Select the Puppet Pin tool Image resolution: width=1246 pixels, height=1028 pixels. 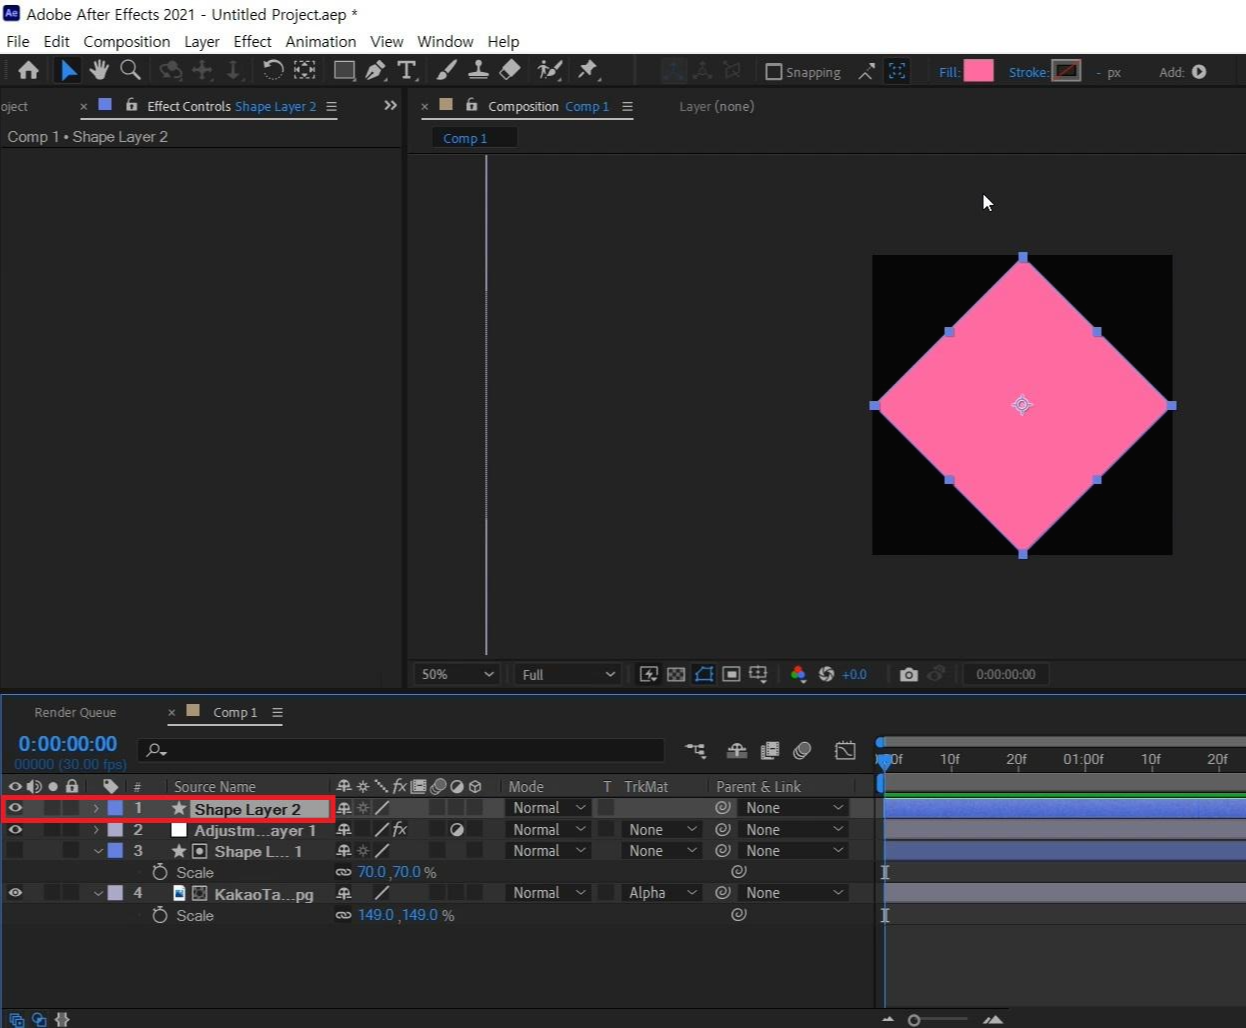coord(588,70)
